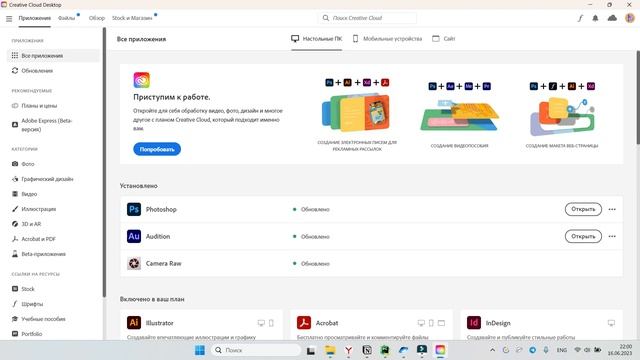Switch to Мобильные устройства tab
The width and height of the screenshot is (640, 360).
click(387, 39)
